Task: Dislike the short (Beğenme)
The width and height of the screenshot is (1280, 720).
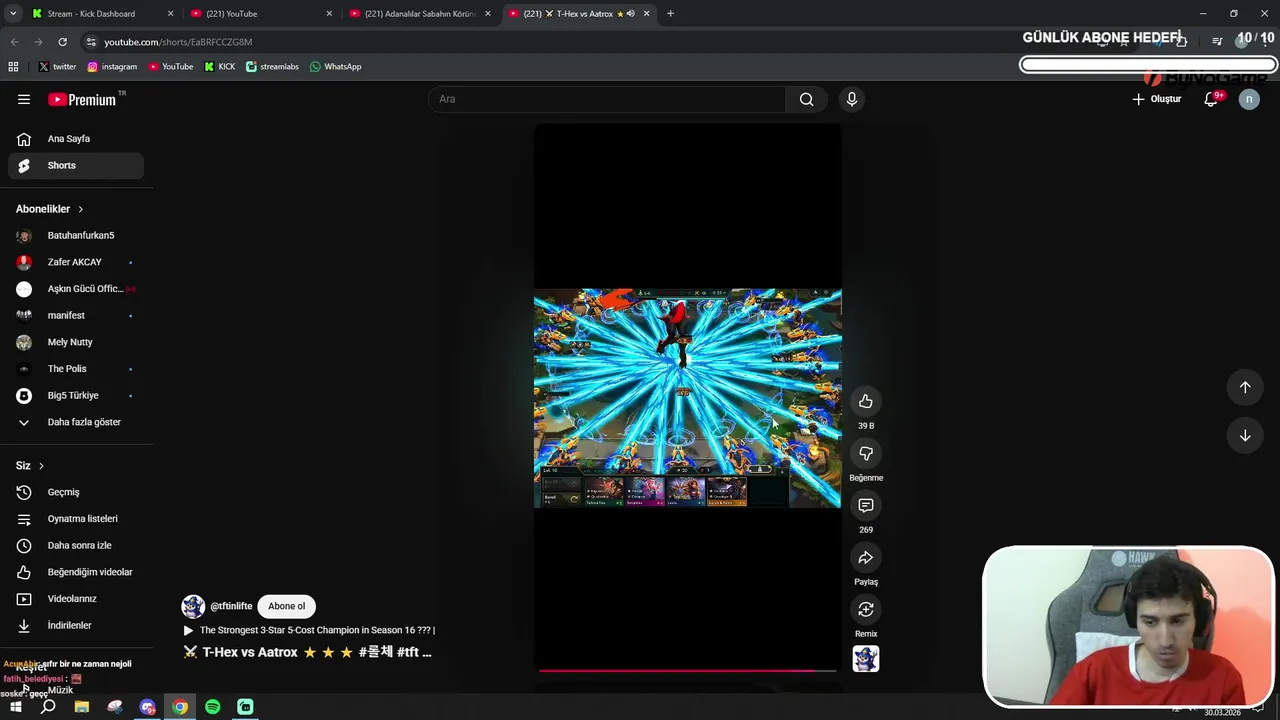Action: tap(866, 453)
